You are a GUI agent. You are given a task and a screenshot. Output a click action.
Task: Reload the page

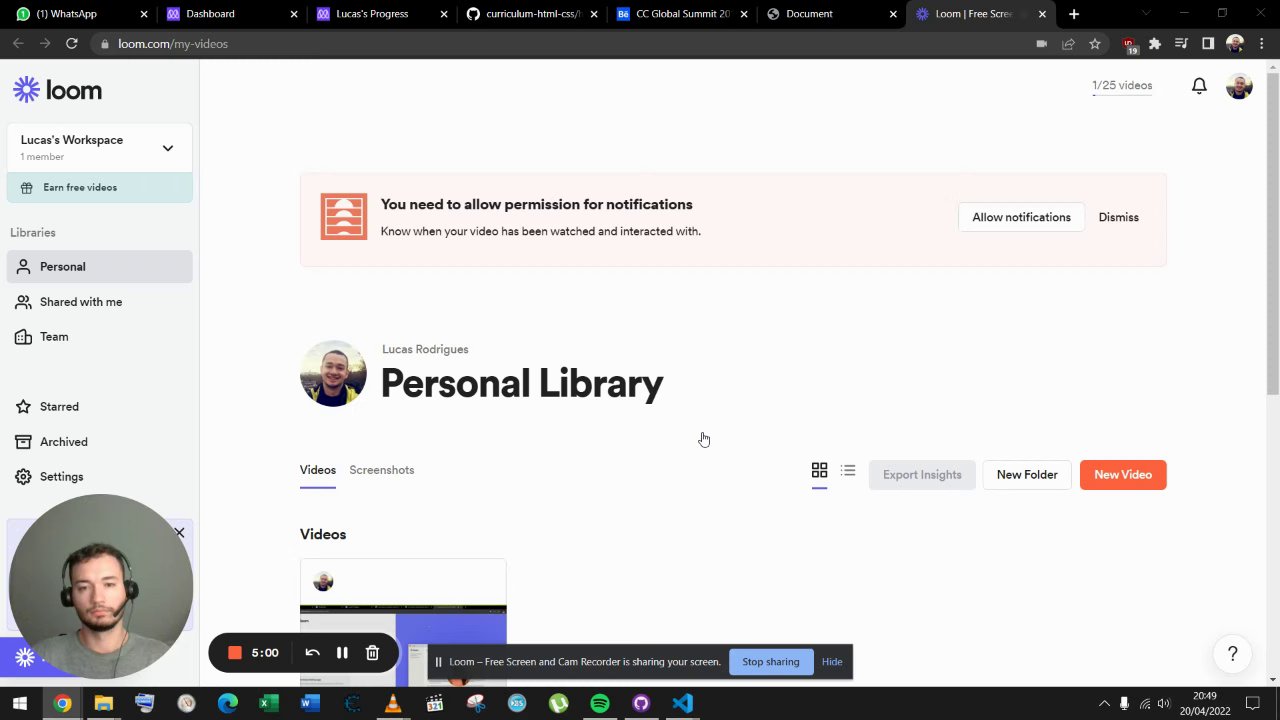72,44
